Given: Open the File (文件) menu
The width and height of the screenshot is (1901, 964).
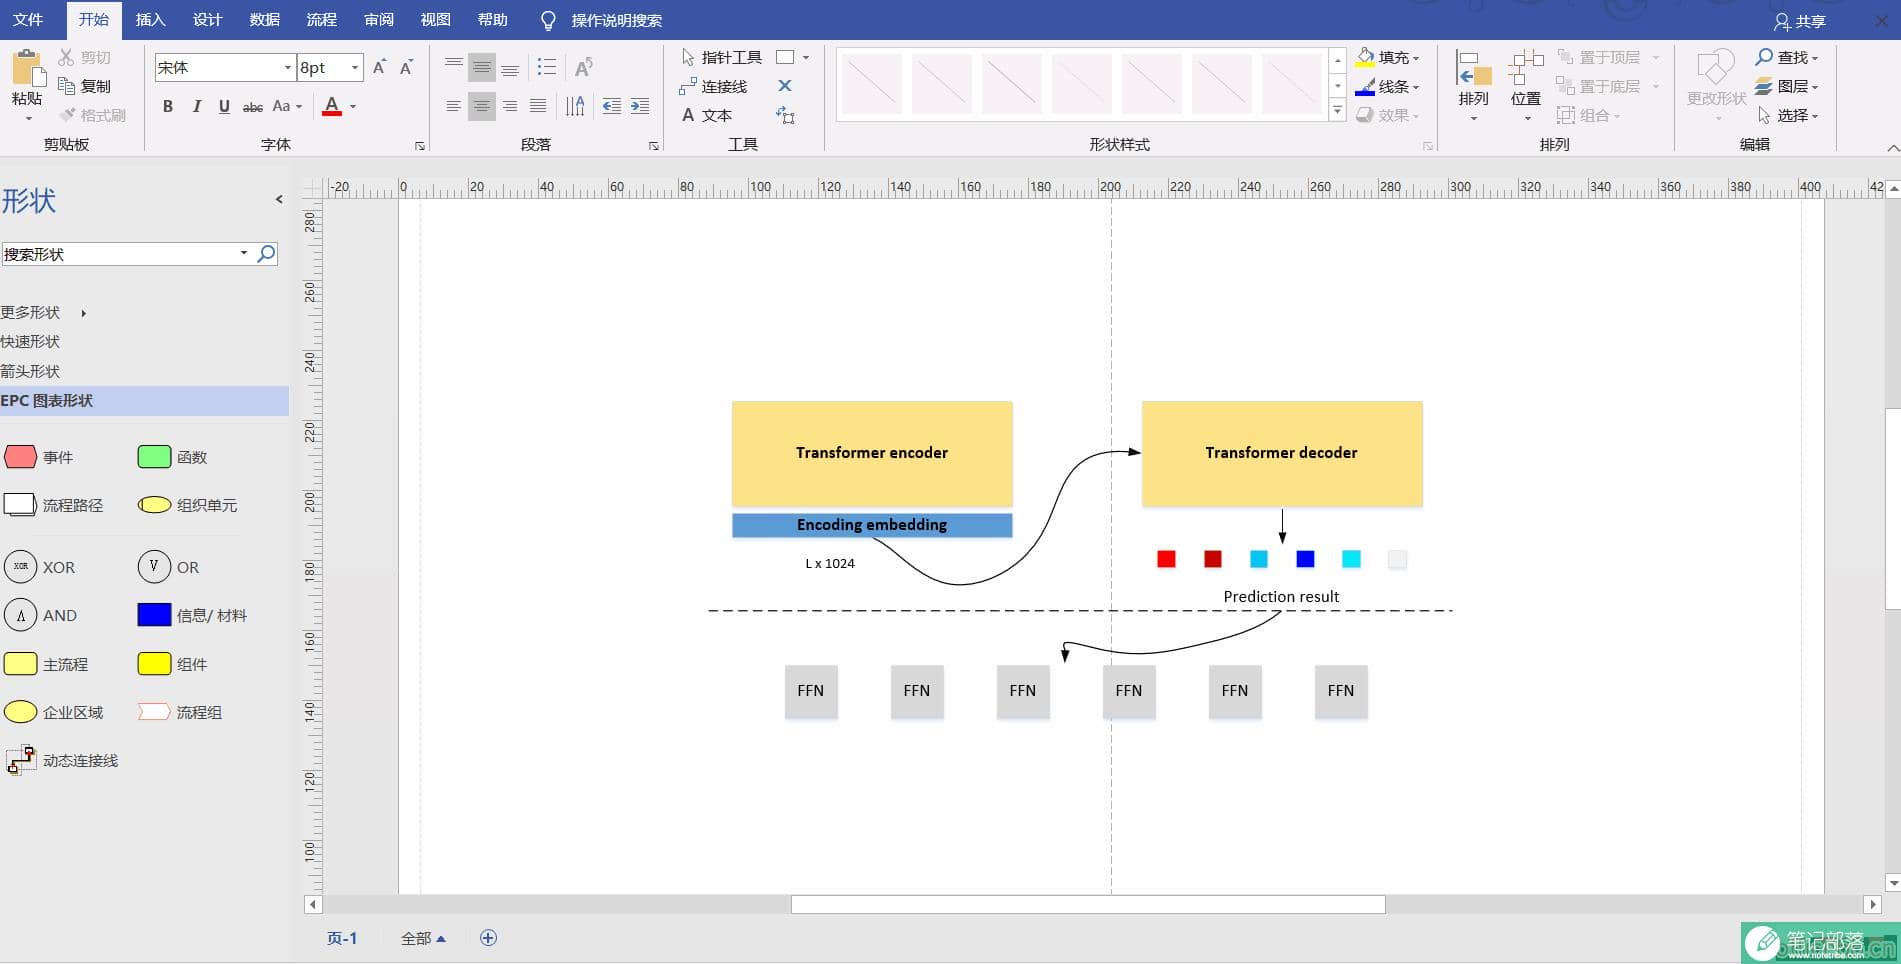Looking at the screenshot, I should (x=28, y=20).
